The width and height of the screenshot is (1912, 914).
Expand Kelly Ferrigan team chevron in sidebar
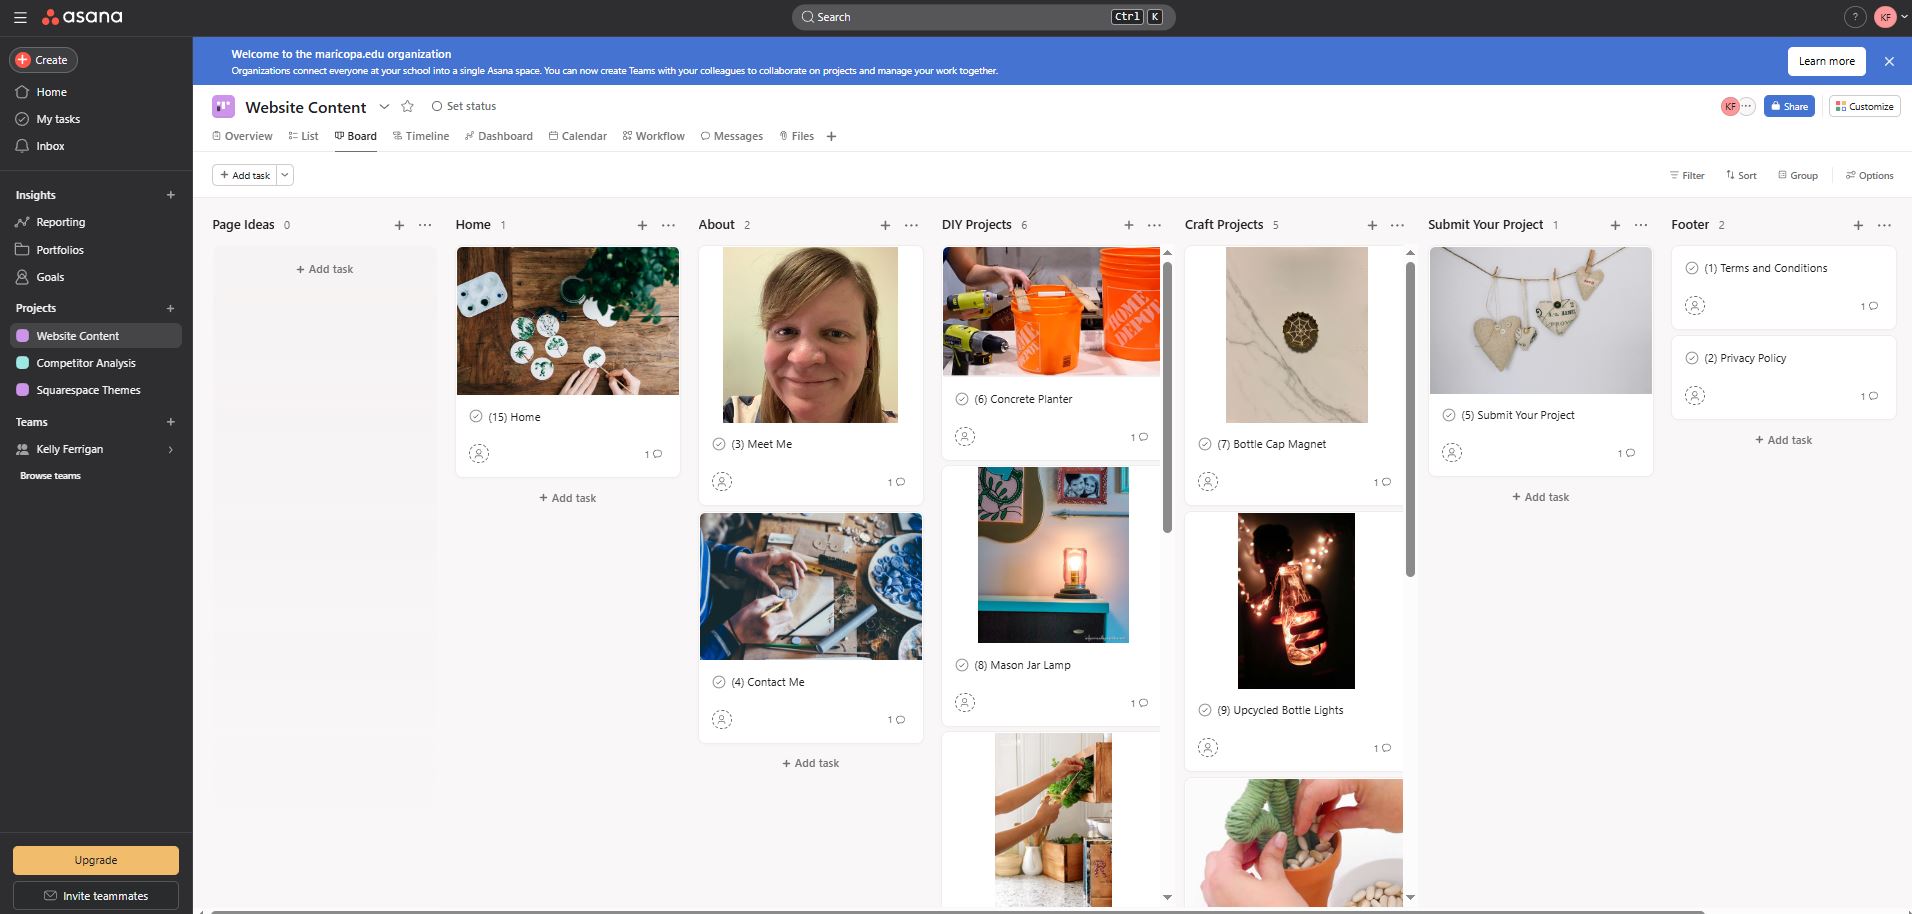pos(170,450)
